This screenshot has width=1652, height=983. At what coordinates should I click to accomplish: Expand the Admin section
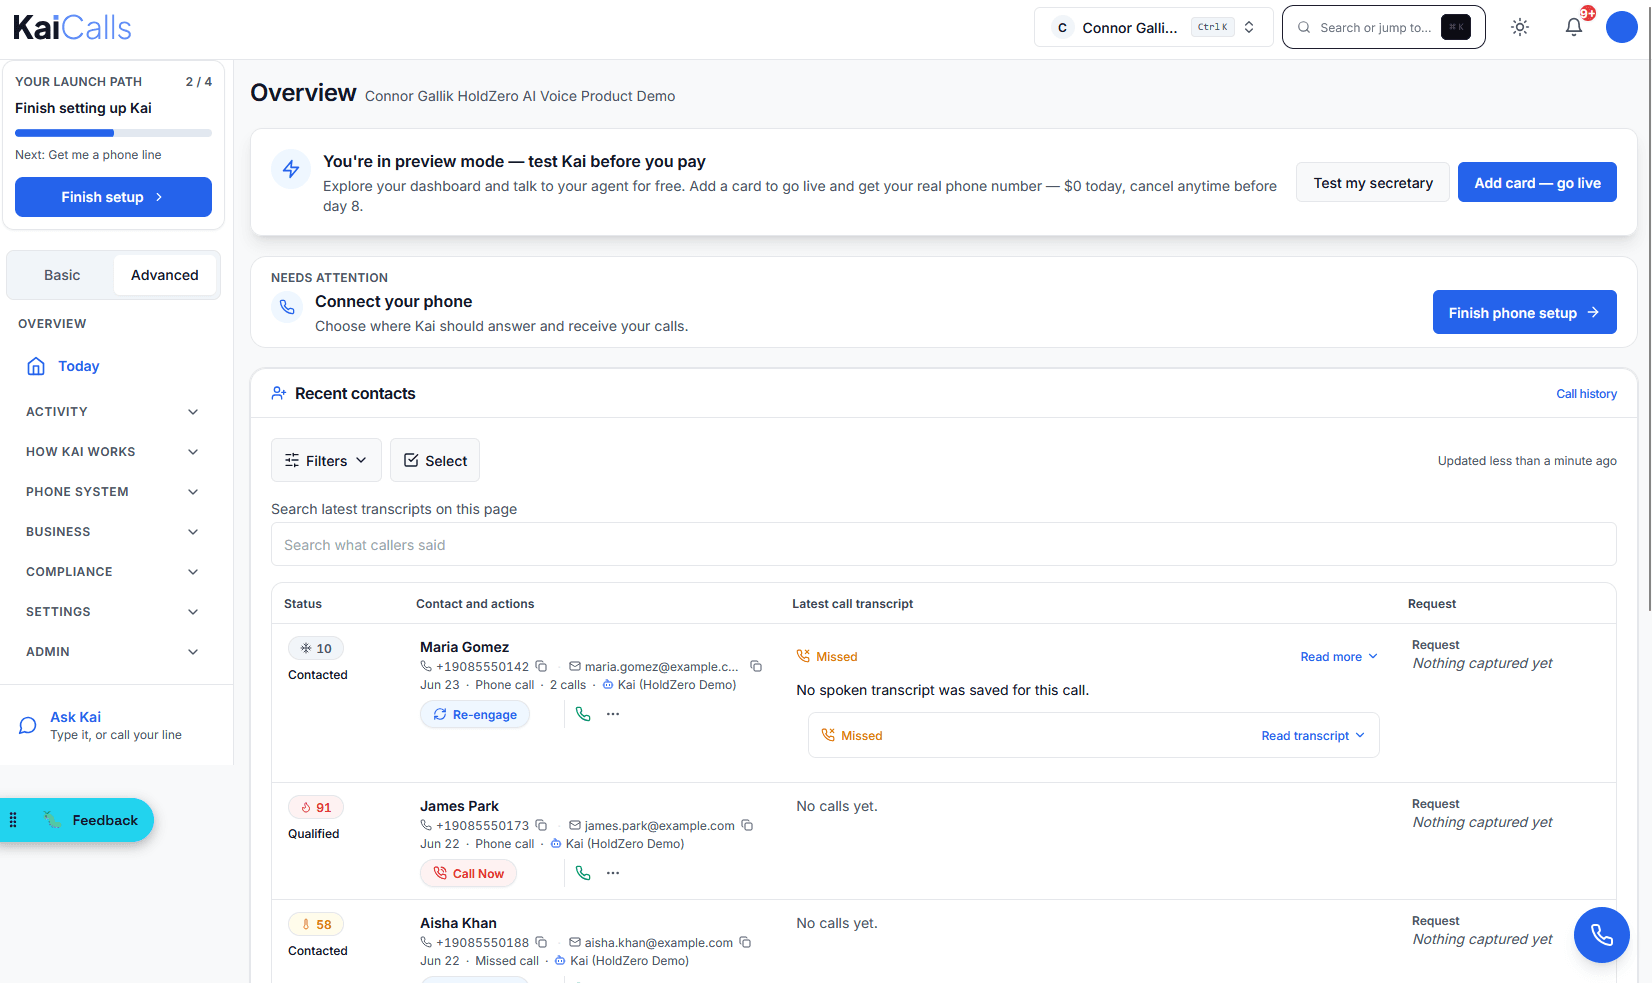[x=112, y=652]
